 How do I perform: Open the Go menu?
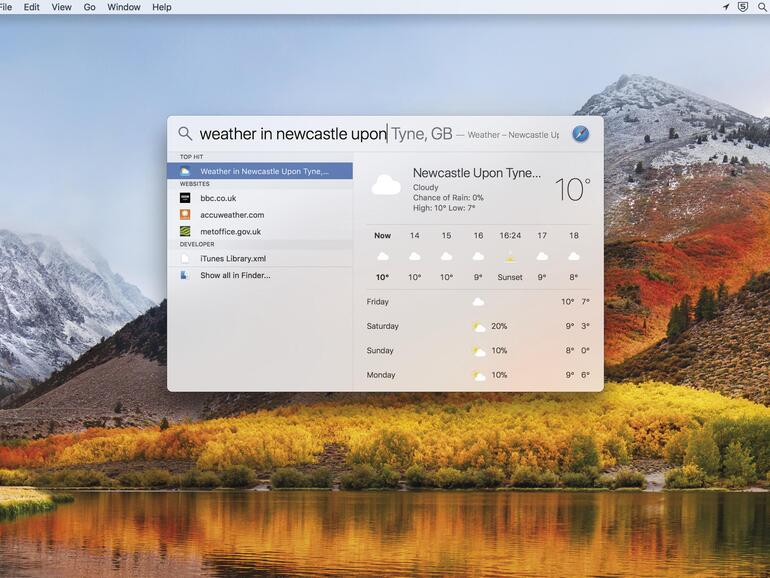(x=90, y=7)
